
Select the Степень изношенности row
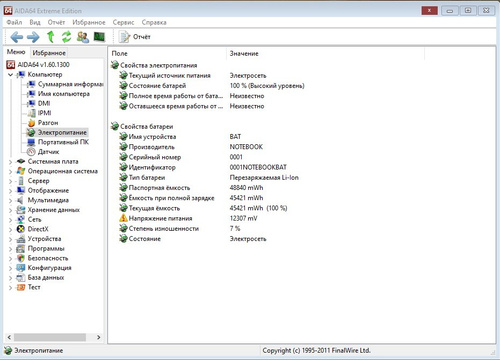180,228
